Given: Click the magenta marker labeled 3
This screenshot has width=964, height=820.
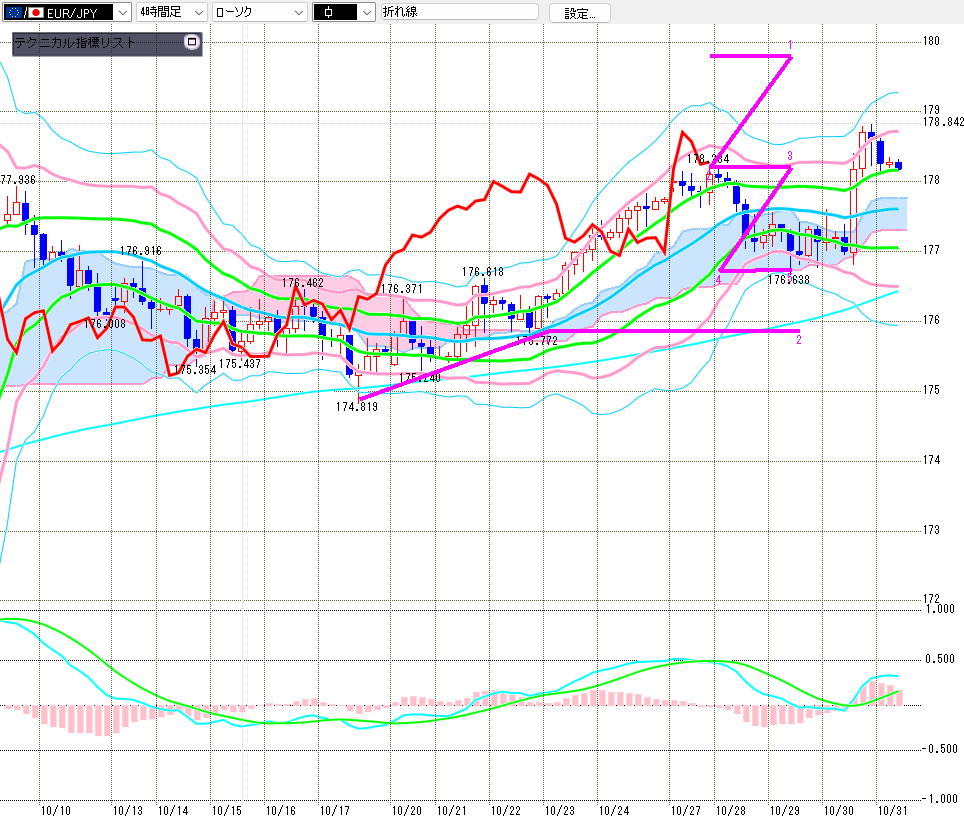Looking at the screenshot, I should coord(789,156).
